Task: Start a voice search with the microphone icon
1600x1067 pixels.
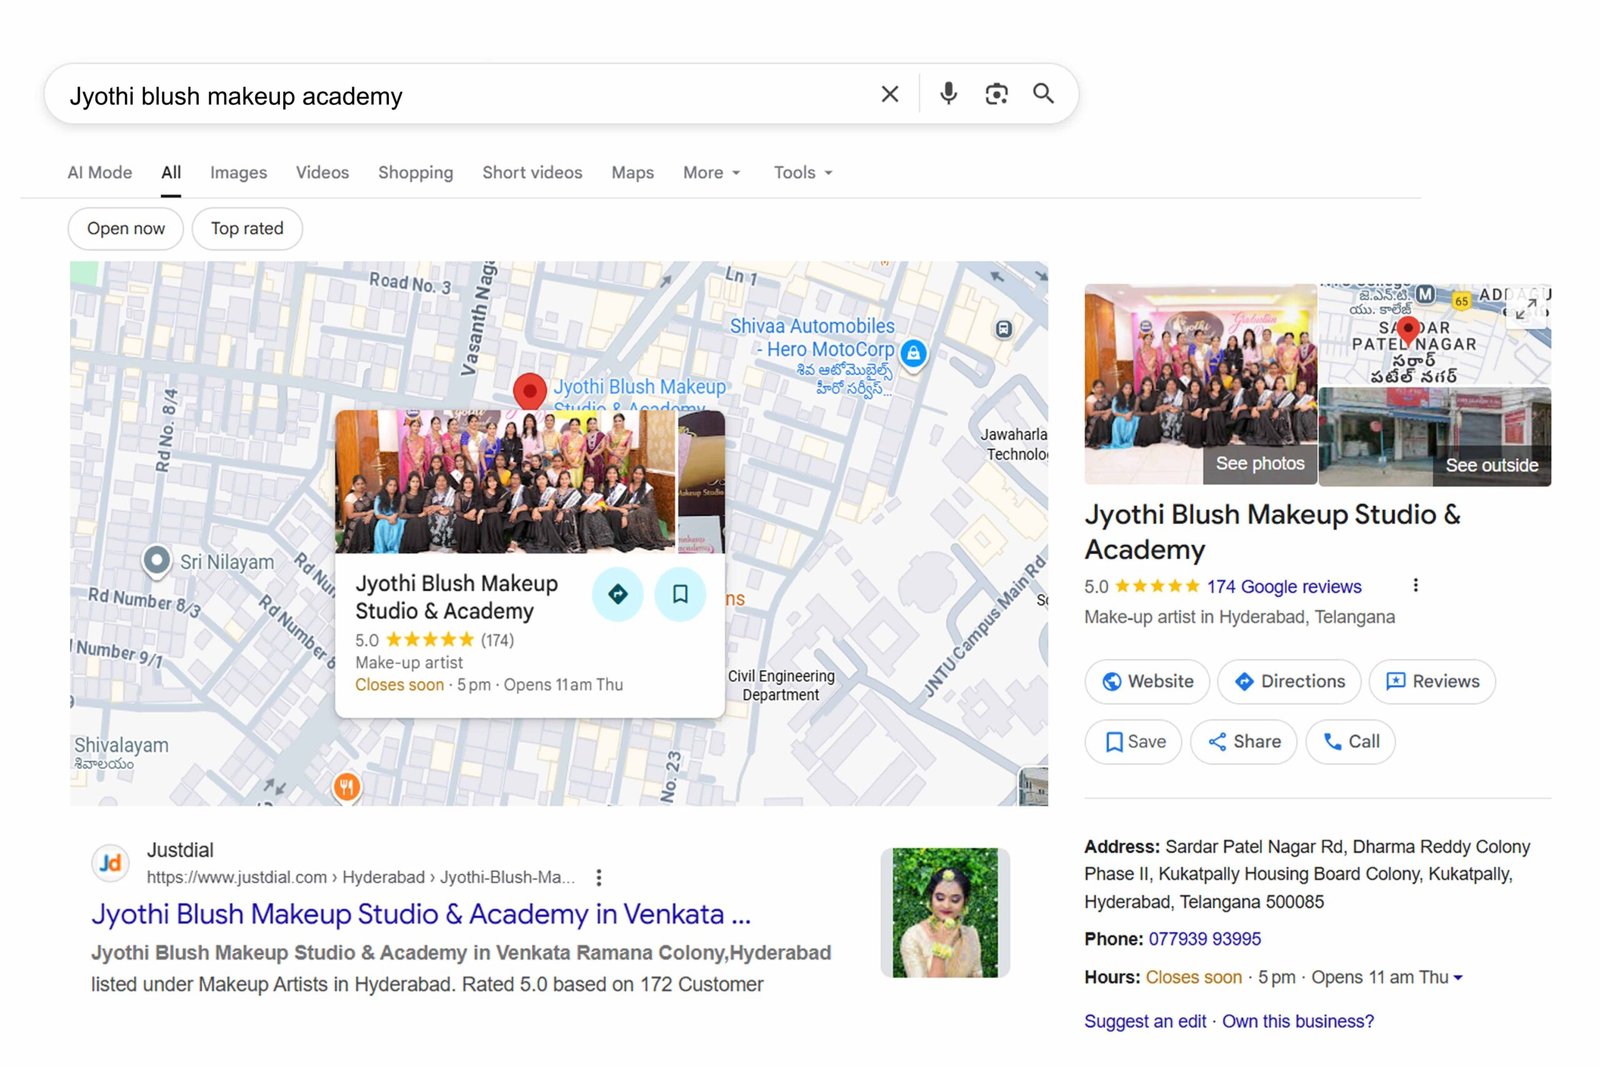Action: (946, 93)
